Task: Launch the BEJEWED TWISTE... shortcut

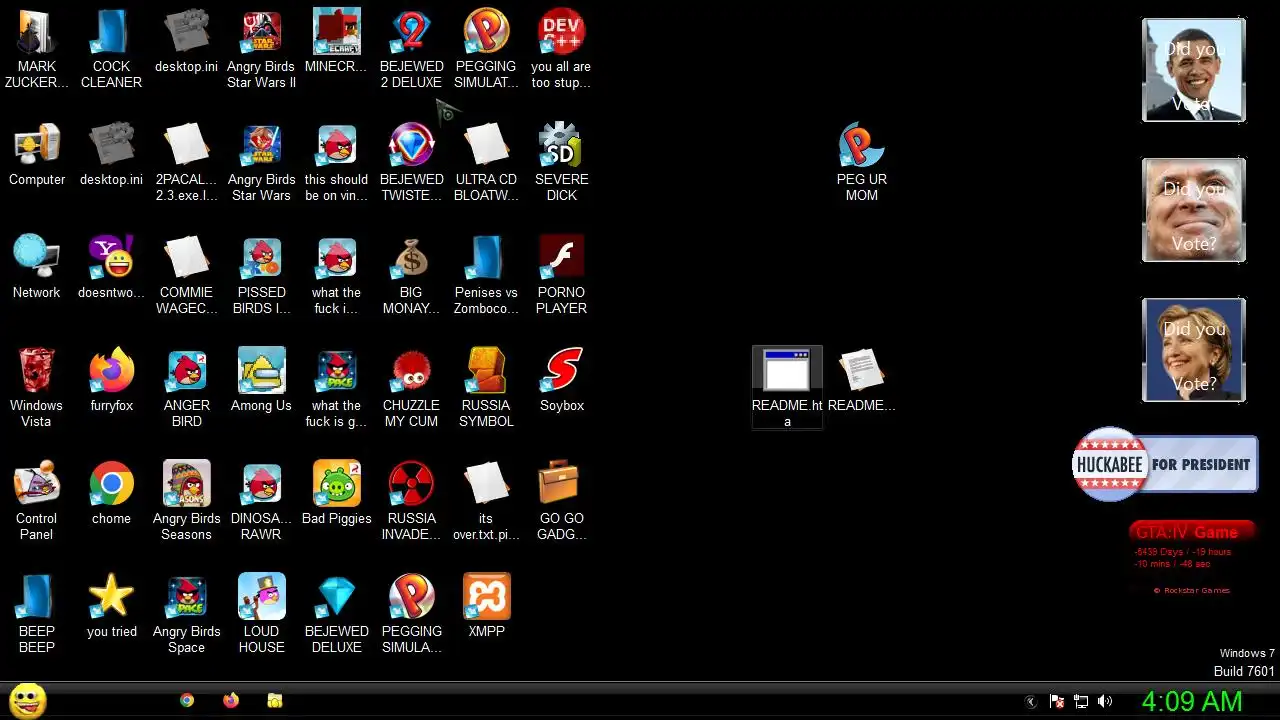Action: tap(411, 162)
